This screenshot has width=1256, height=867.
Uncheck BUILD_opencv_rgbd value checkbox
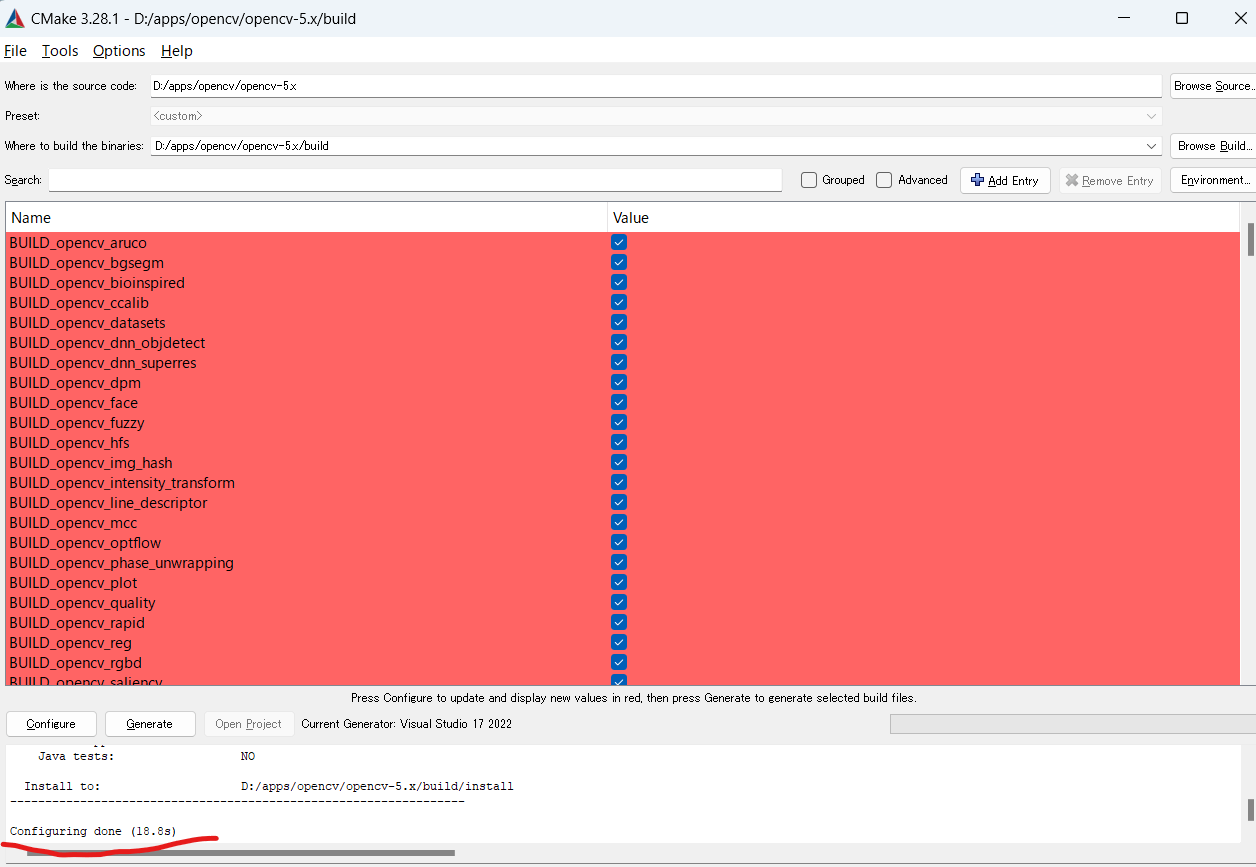[619, 662]
